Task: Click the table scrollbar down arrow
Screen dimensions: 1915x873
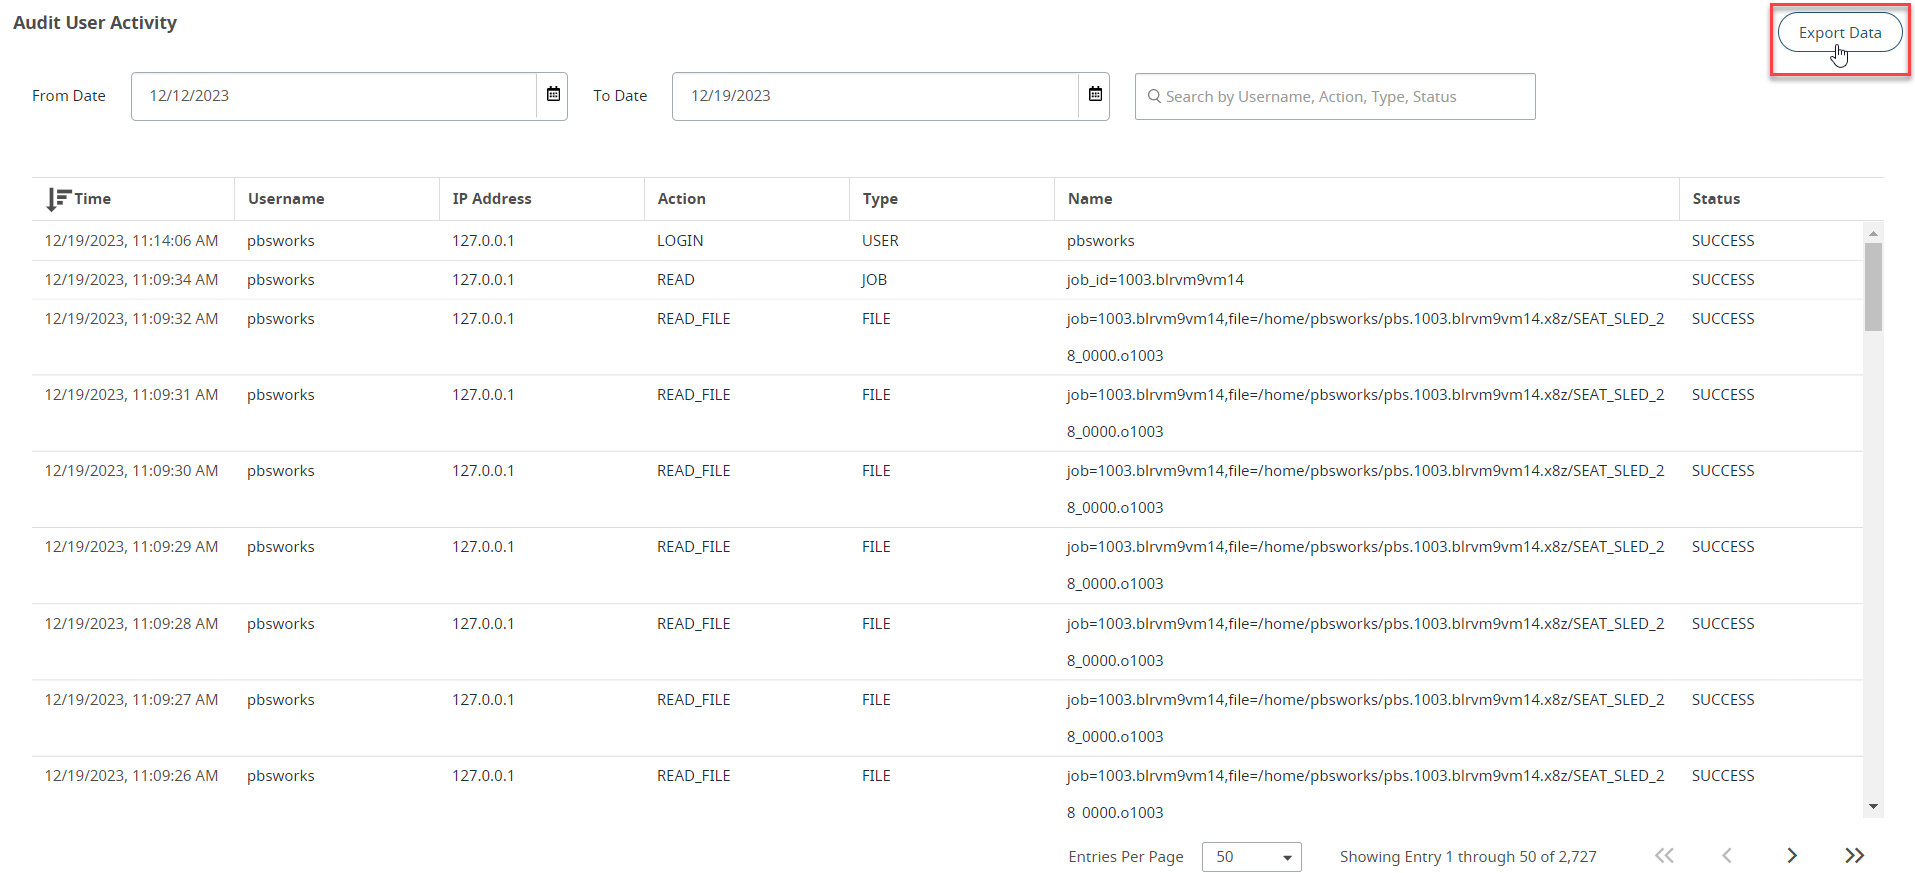Action: pyautogui.click(x=1873, y=807)
